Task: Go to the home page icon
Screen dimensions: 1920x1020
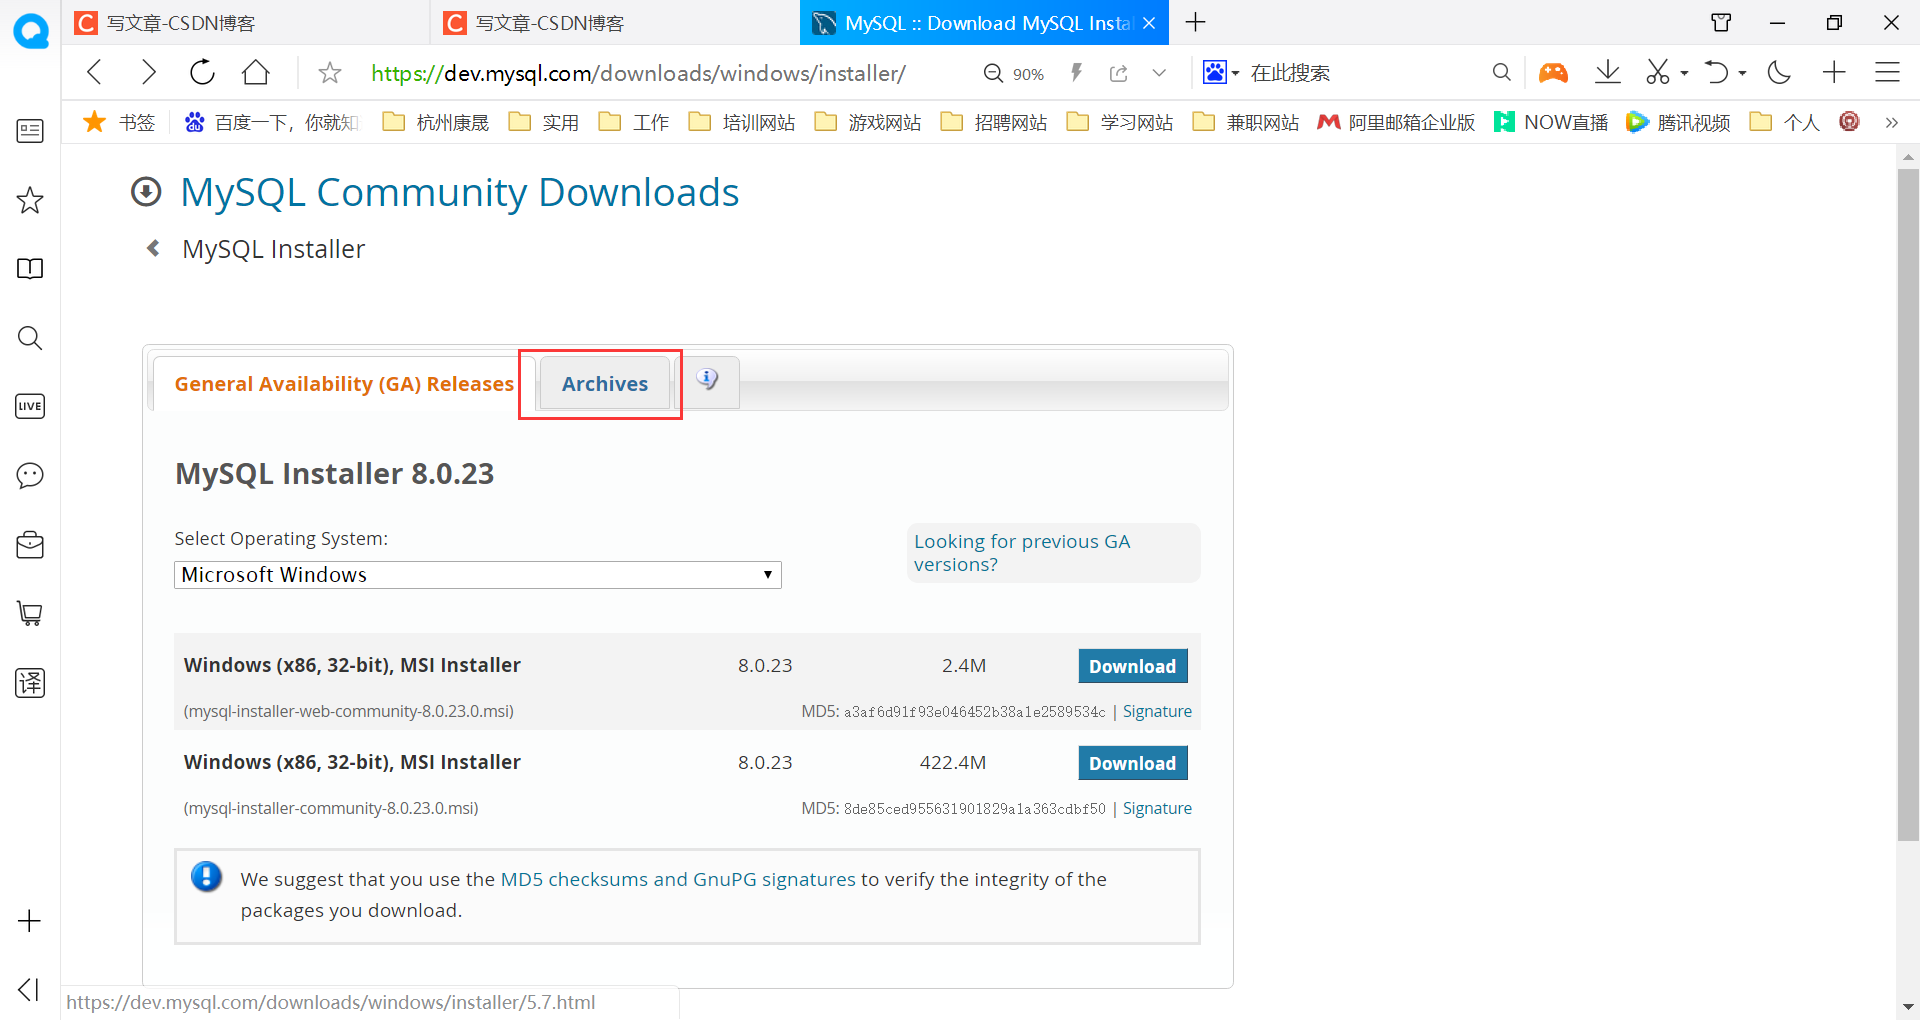Action: (x=256, y=72)
